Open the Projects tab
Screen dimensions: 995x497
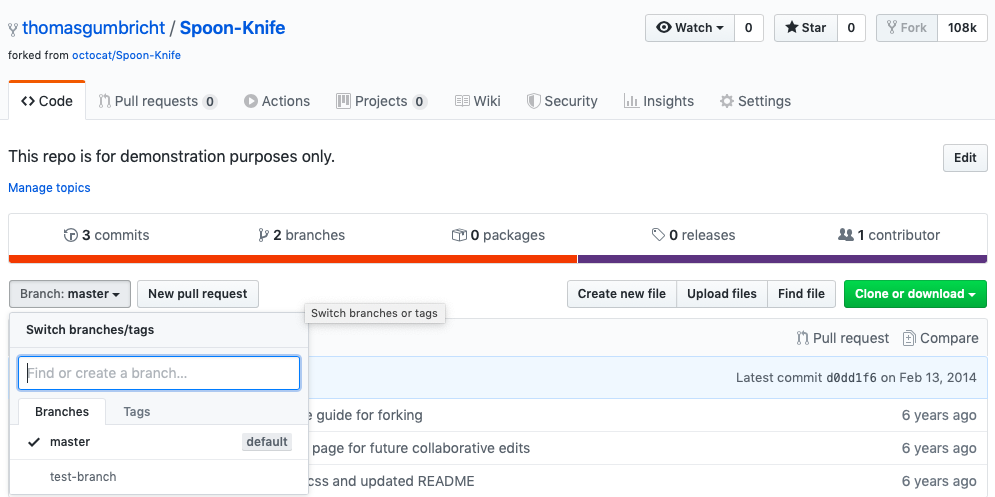point(381,101)
